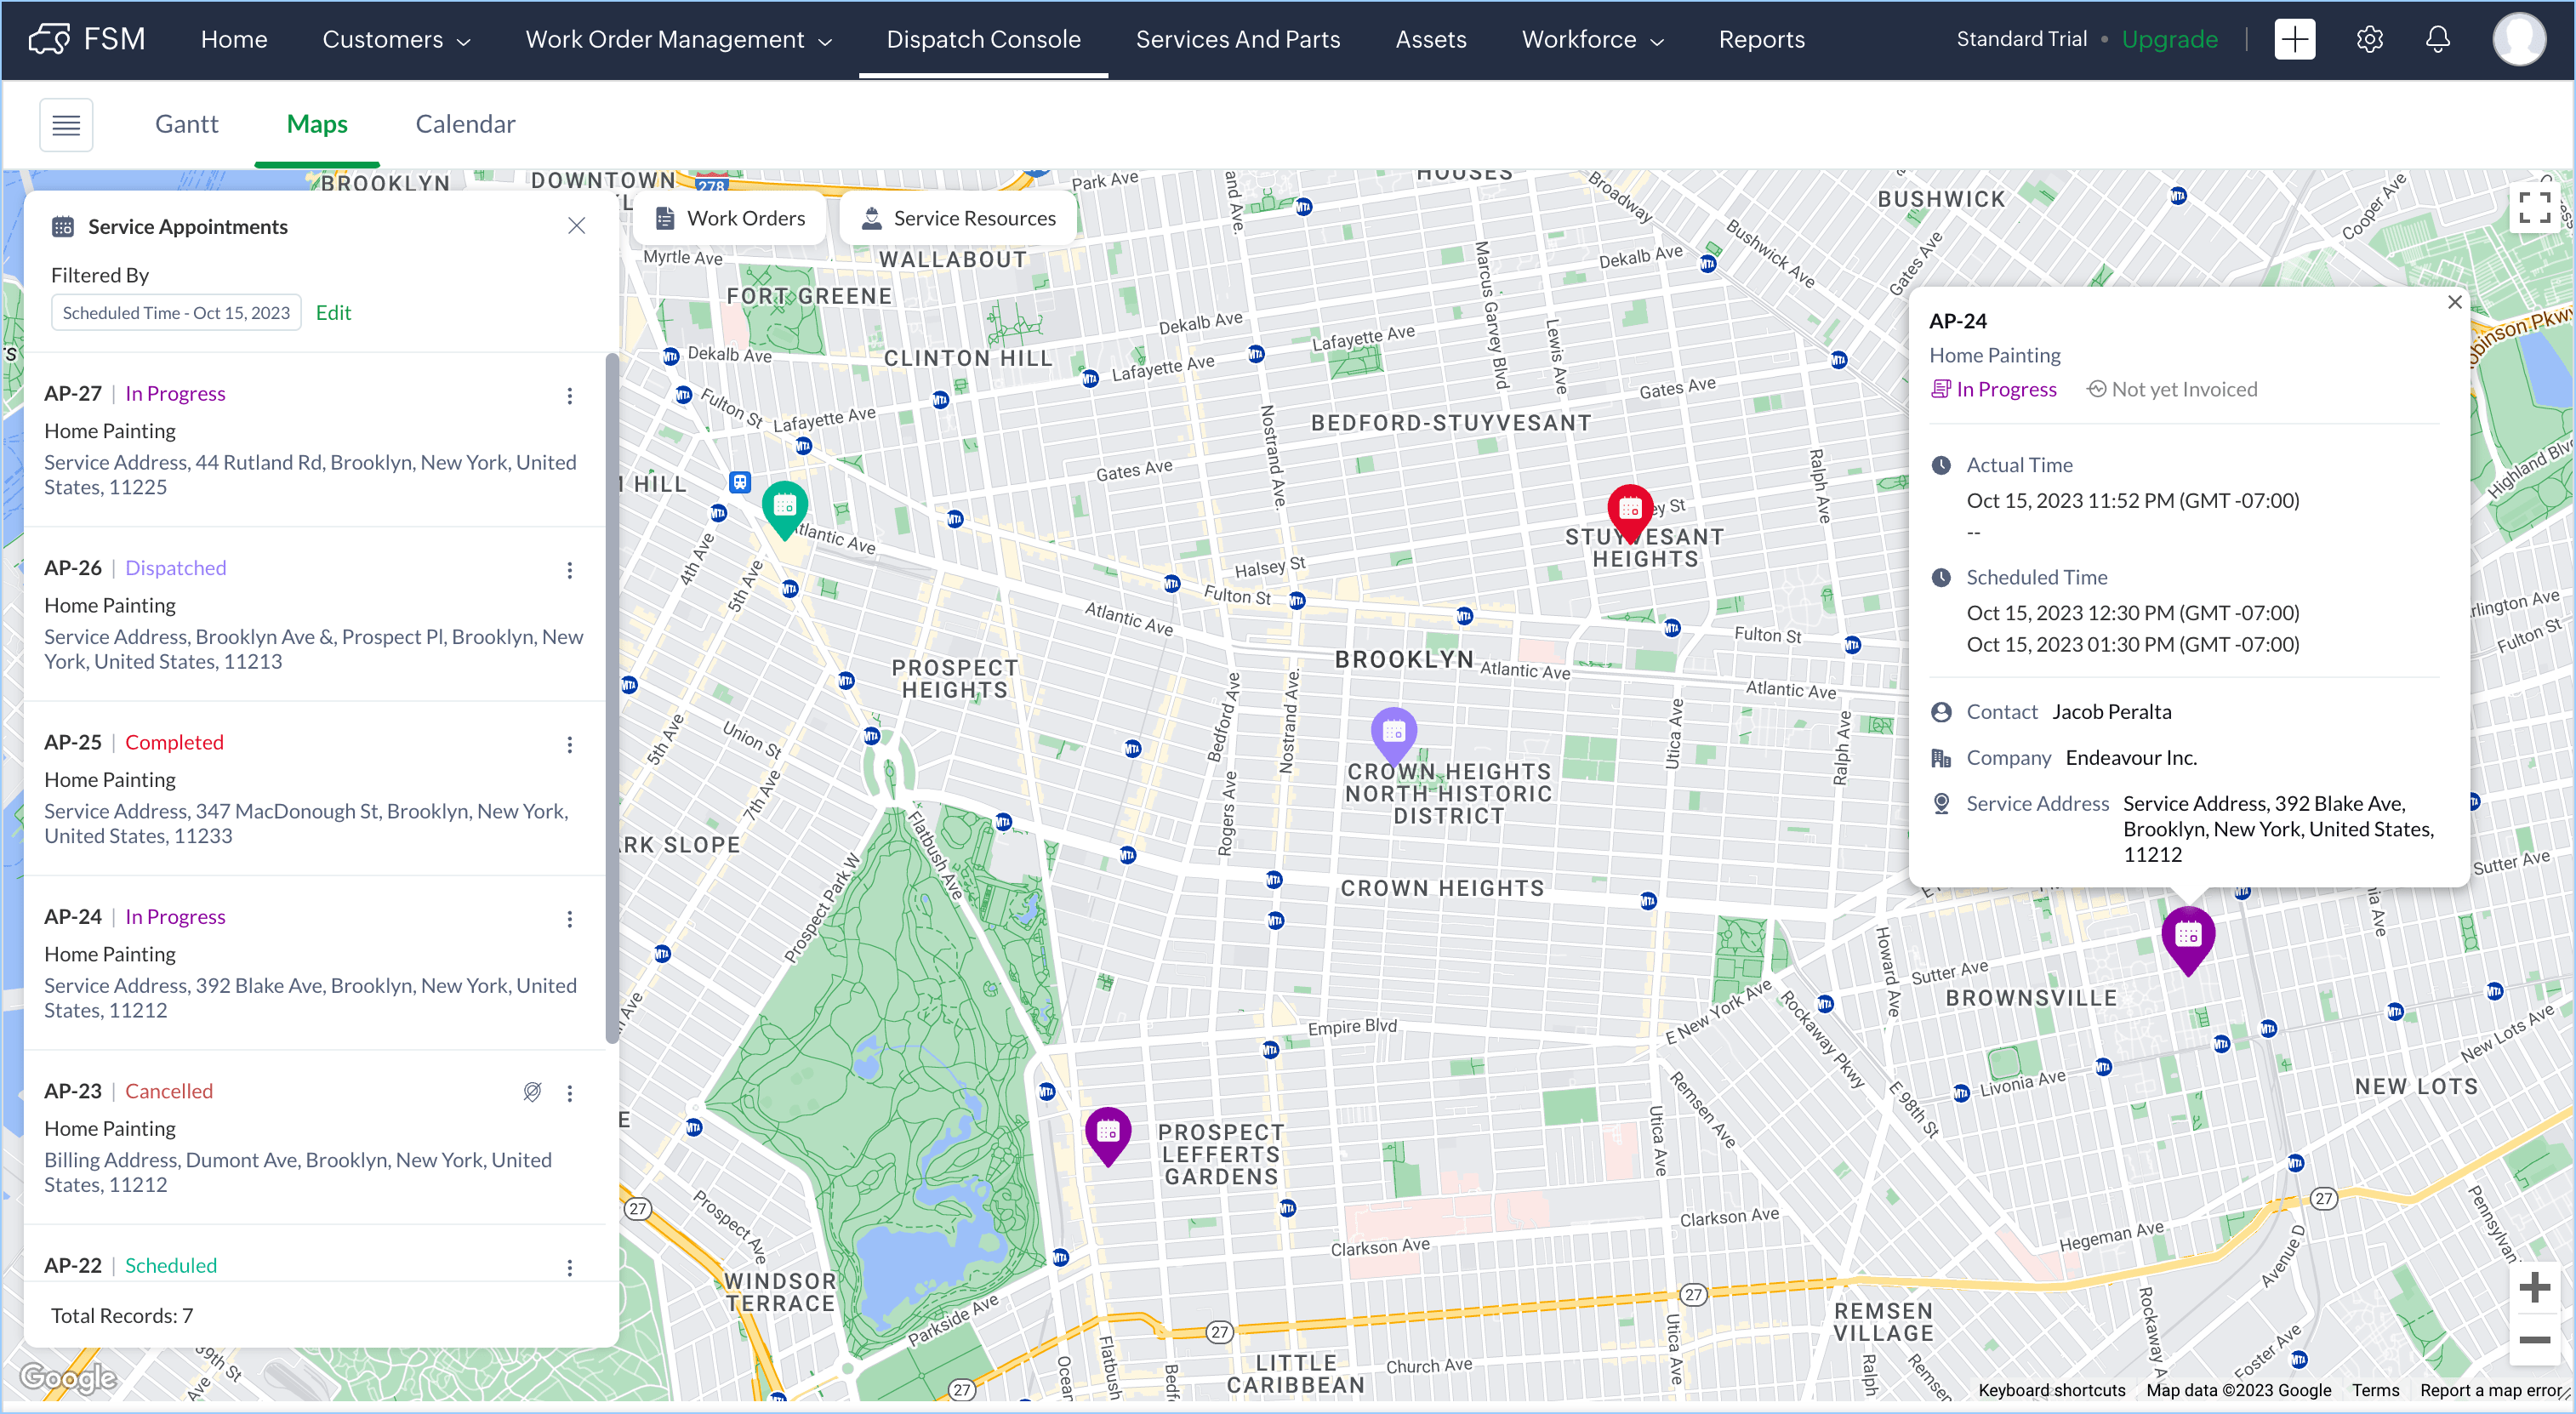Click the fullscreen map icon
This screenshot has width=2576, height=1414.
tap(2534, 207)
